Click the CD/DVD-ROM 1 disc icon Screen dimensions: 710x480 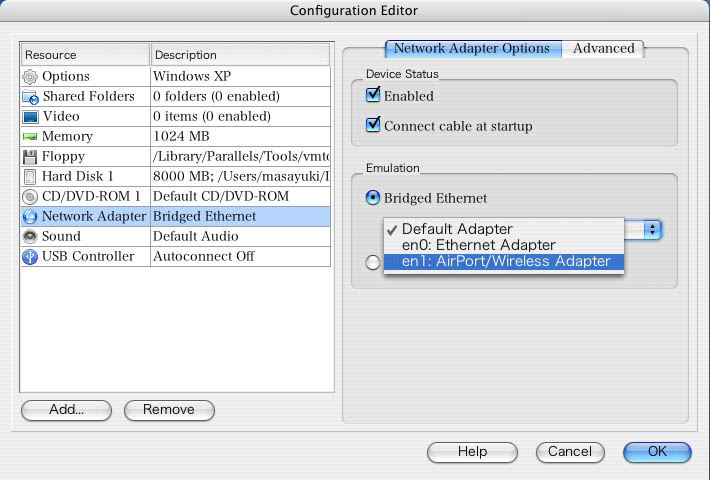tap(30, 196)
